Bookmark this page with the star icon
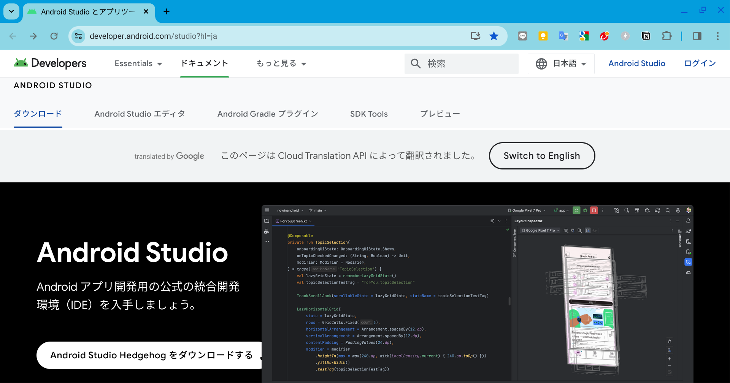 click(494, 36)
